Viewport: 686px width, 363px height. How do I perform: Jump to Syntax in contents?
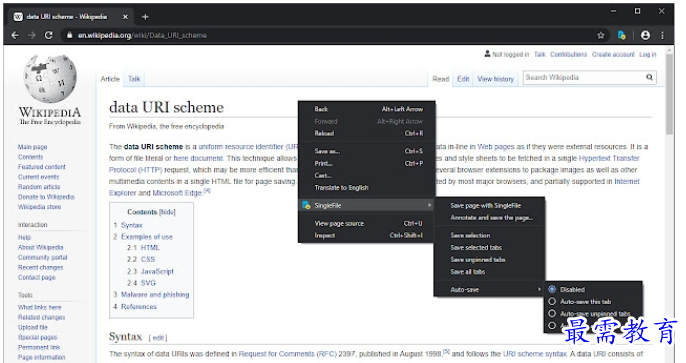132,225
